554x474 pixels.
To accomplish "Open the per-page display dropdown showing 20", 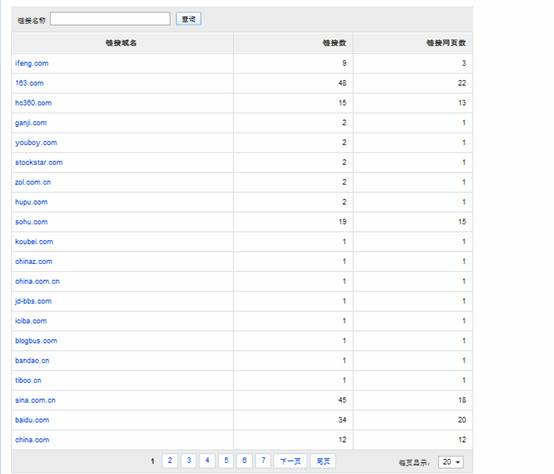I will tap(451, 462).
